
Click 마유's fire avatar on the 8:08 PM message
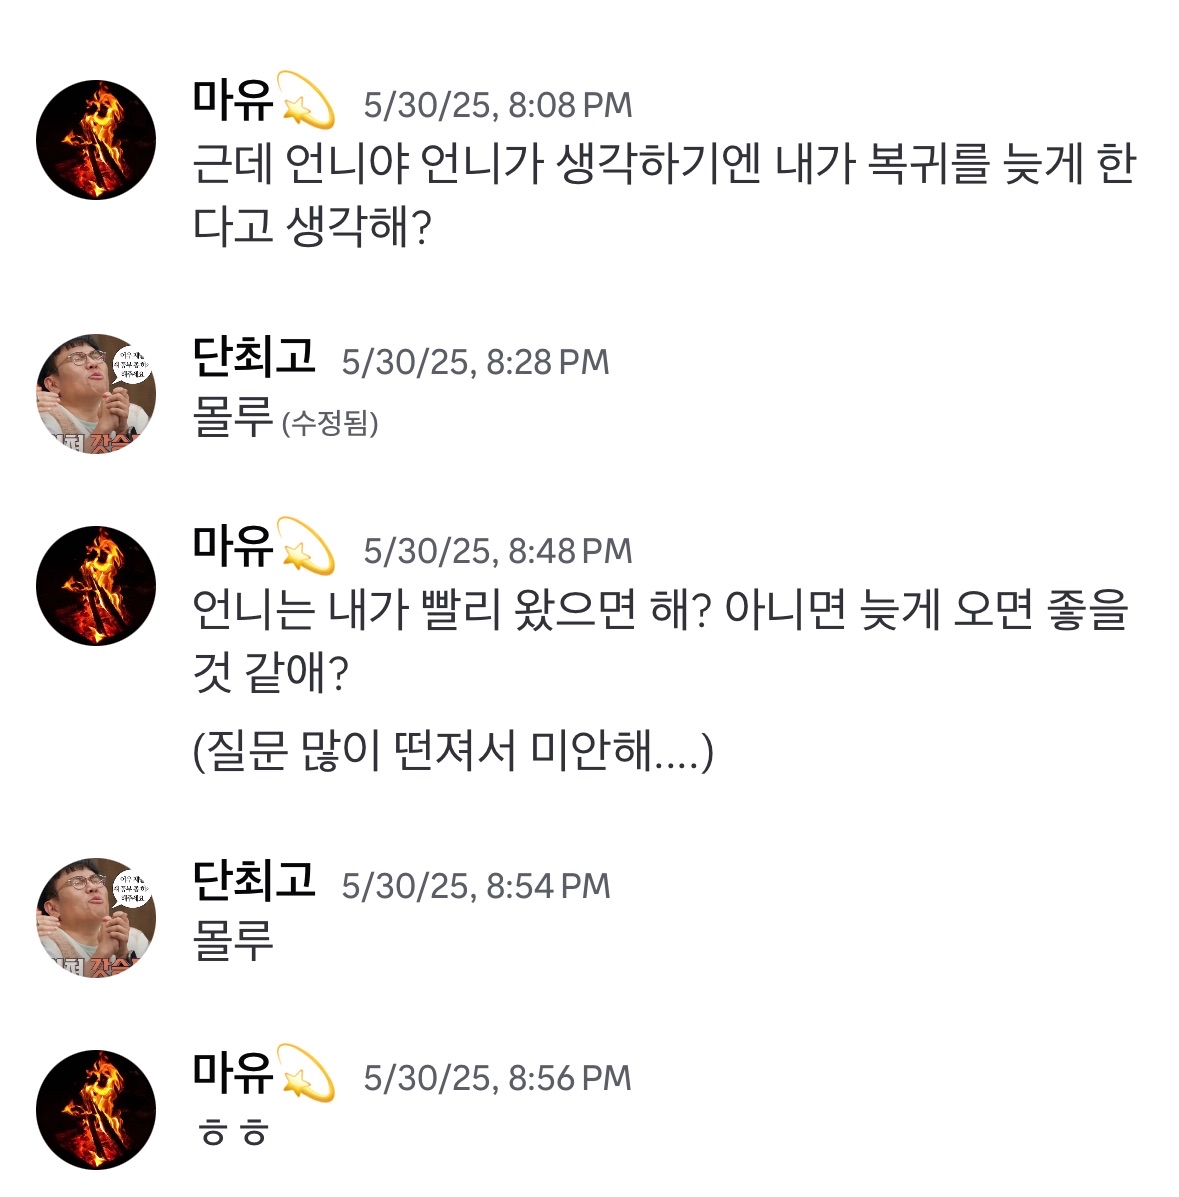[x=96, y=140]
